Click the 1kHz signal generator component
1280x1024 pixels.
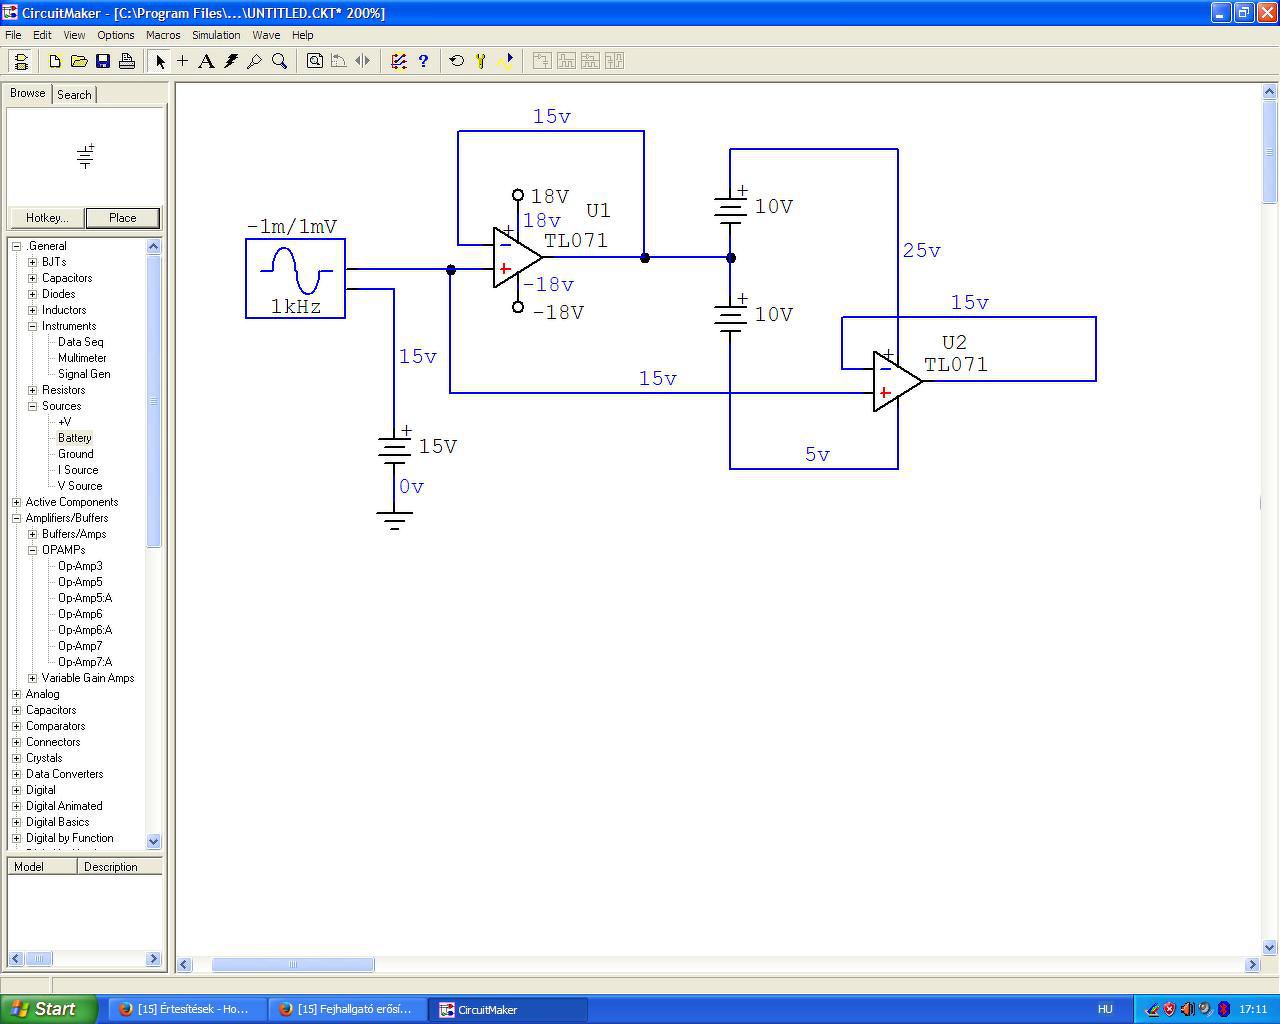point(296,279)
